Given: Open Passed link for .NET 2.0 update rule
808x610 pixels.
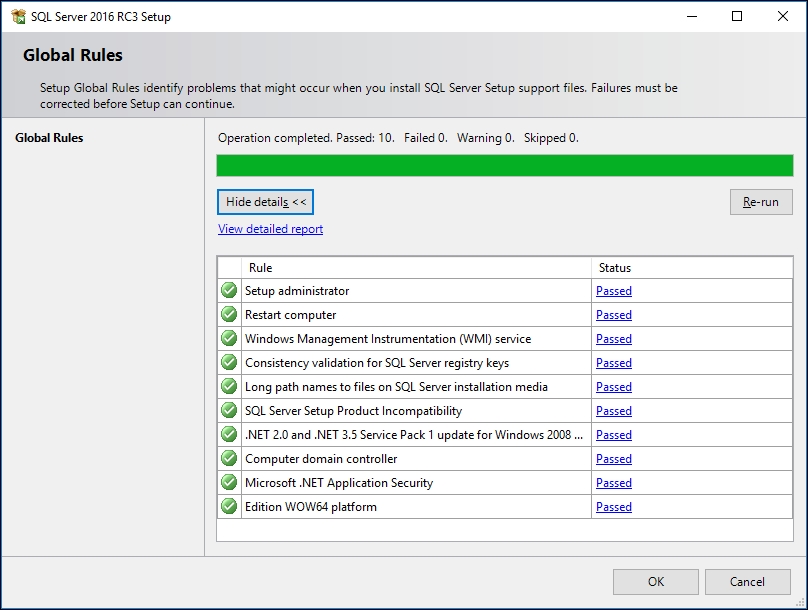Looking at the screenshot, I should [614, 435].
